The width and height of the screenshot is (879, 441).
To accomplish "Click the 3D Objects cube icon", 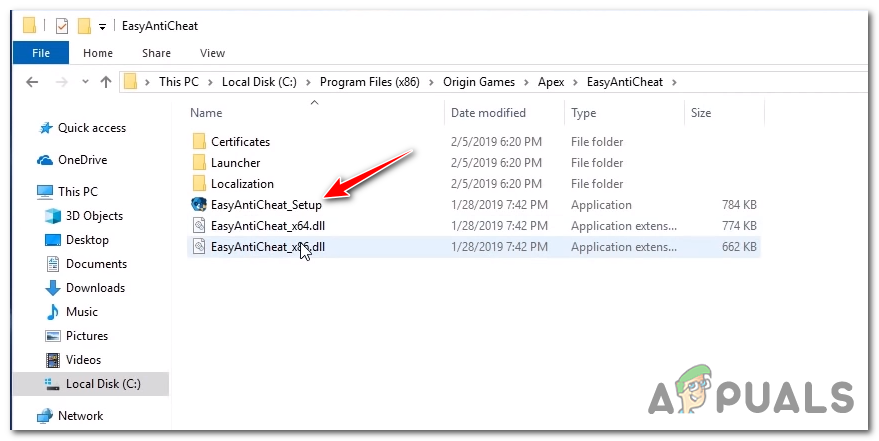I will click(53, 216).
